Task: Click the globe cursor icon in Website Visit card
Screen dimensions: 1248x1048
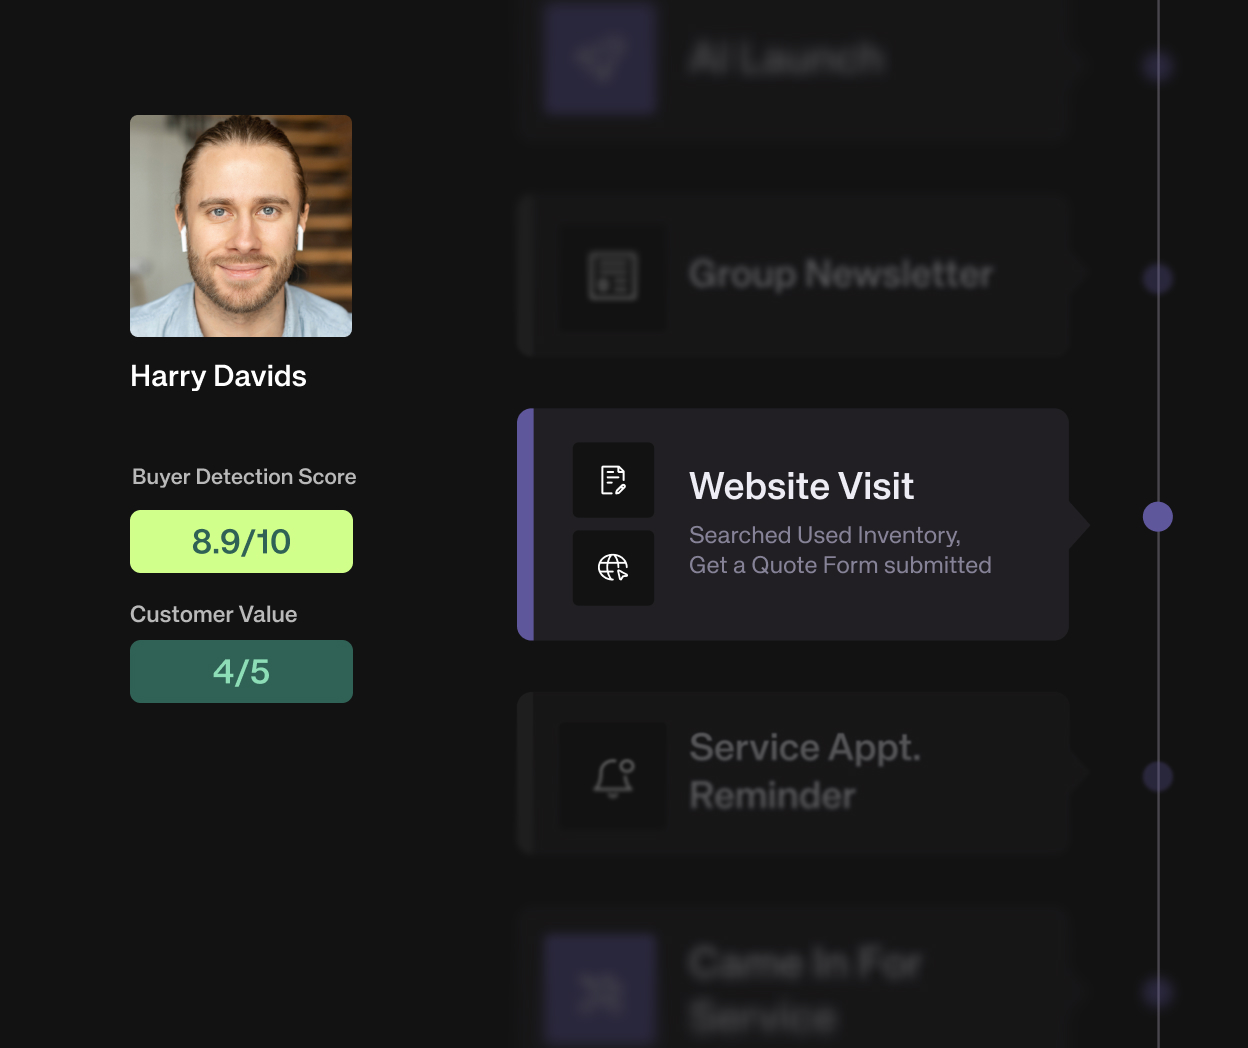Action: [x=613, y=568]
